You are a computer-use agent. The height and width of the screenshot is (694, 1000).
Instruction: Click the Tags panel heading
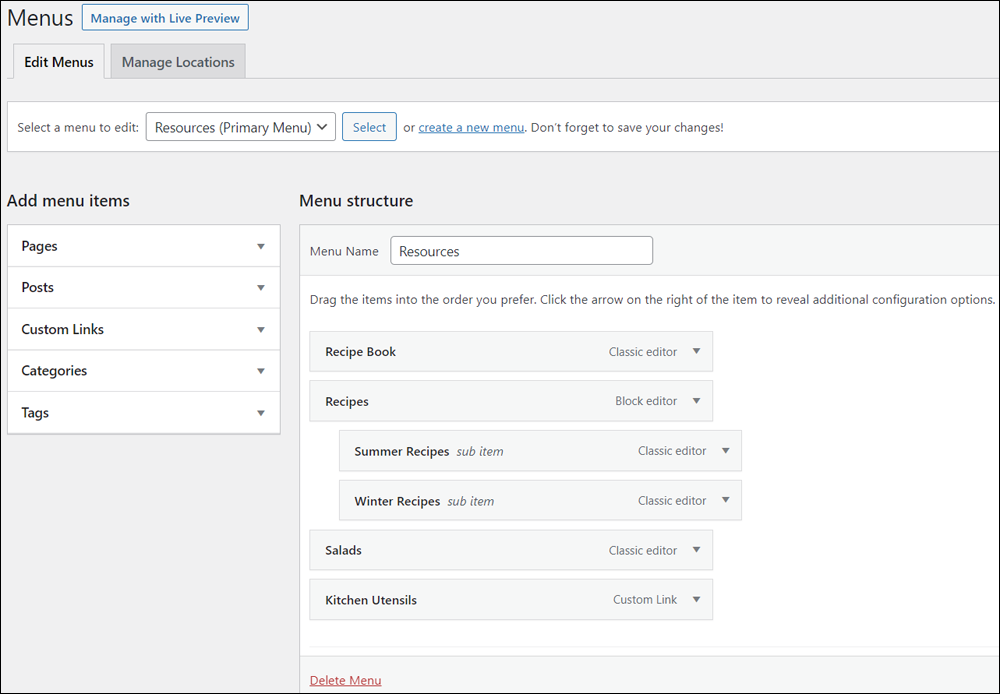pyautogui.click(x=35, y=413)
